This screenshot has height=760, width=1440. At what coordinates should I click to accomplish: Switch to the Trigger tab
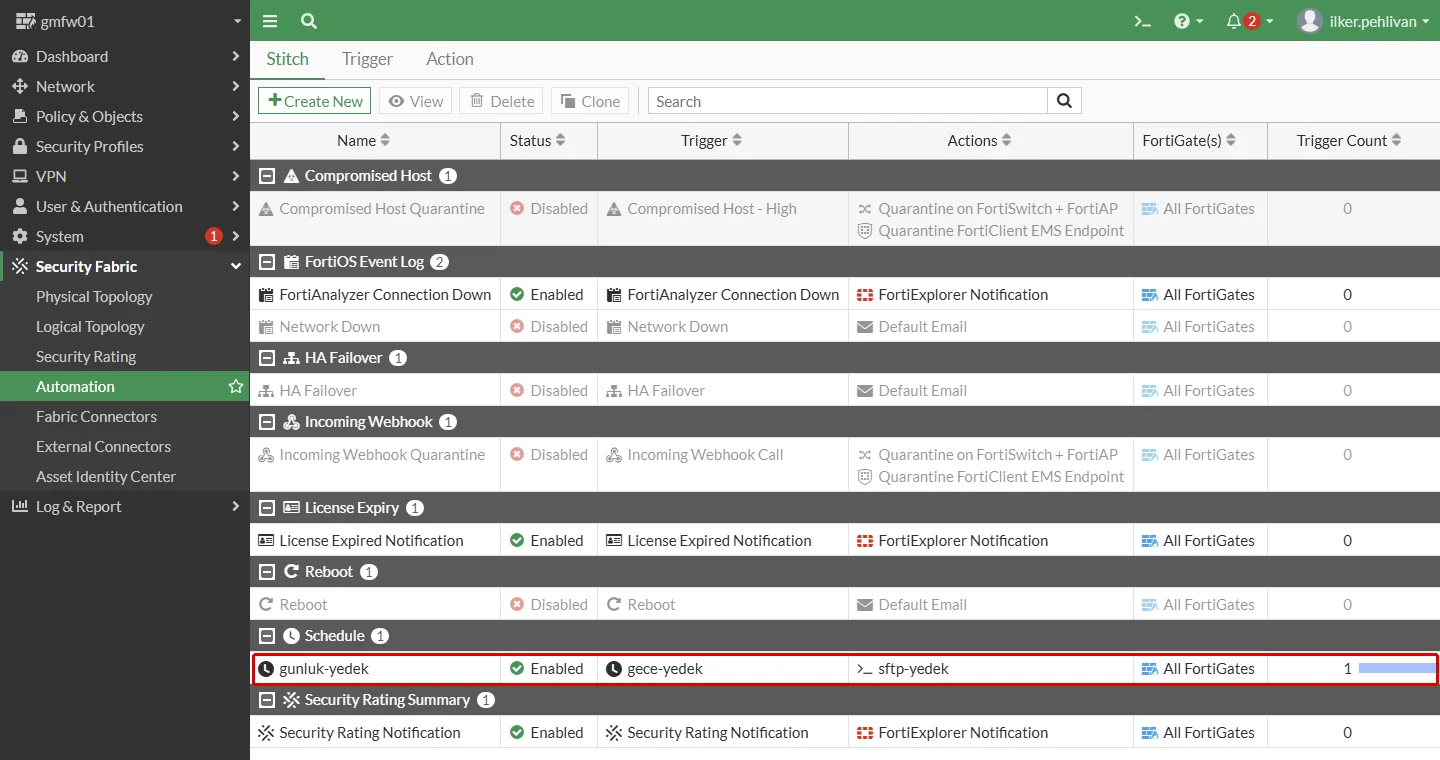pyautogui.click(x=367, y=59)
